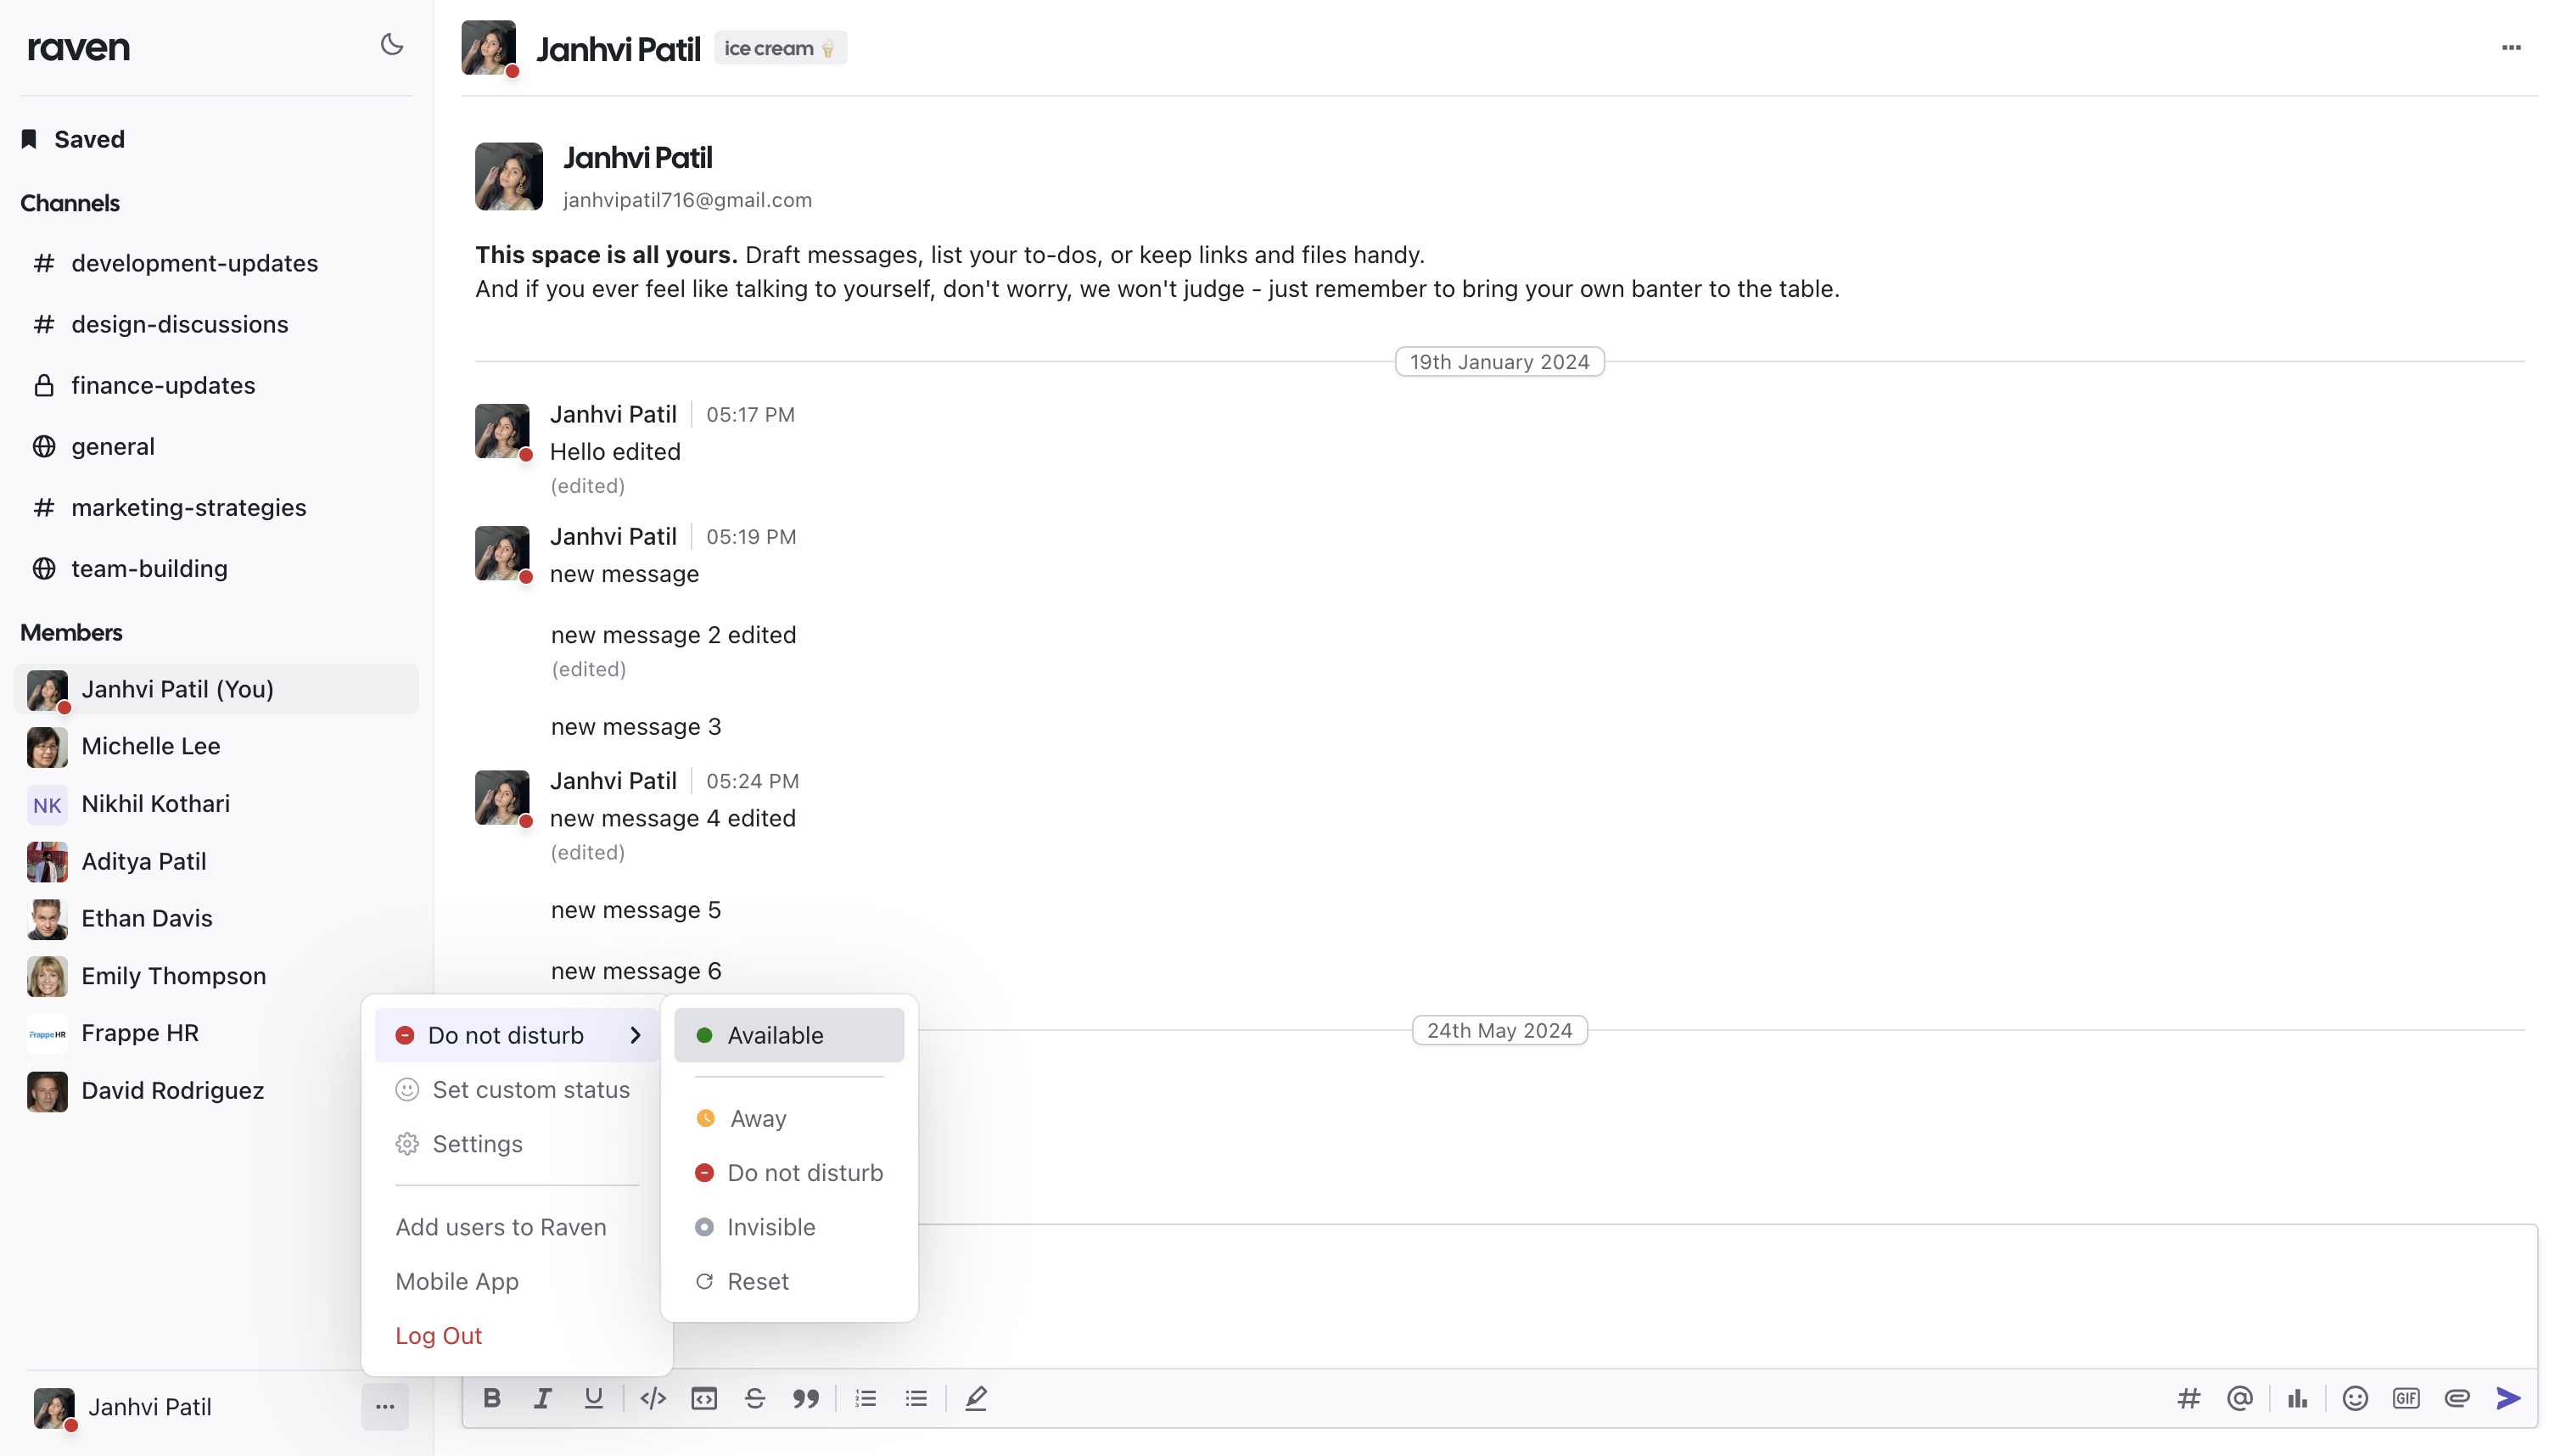Toggle dark mode with moon icon
This screenshot has width=2566, height=1456.
[x=391, y=45]
